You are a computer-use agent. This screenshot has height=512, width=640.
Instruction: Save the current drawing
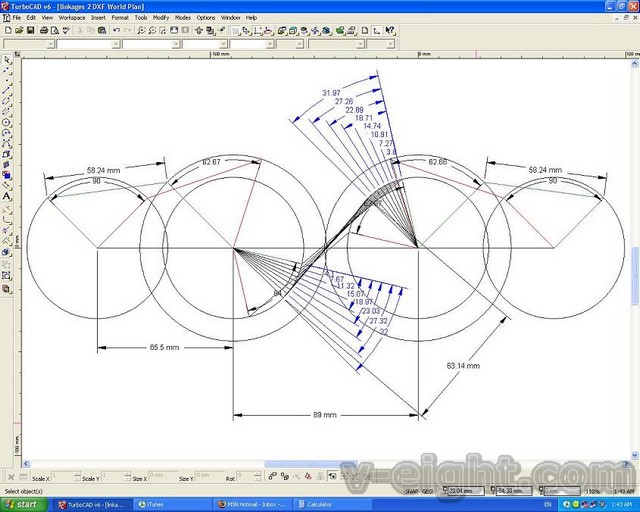(x=30, y=30)
